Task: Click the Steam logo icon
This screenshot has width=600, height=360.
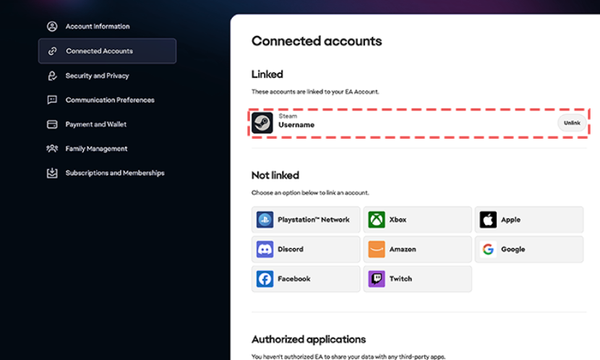Action: [262, 123]
